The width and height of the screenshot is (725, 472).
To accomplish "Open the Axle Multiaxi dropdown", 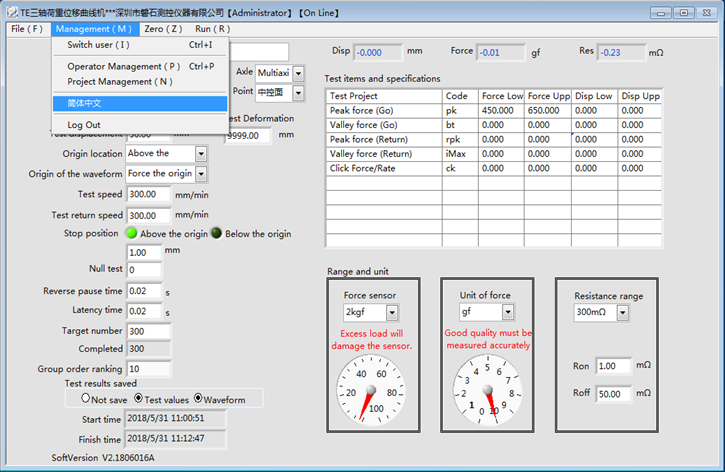I will (x=297, y=73).
